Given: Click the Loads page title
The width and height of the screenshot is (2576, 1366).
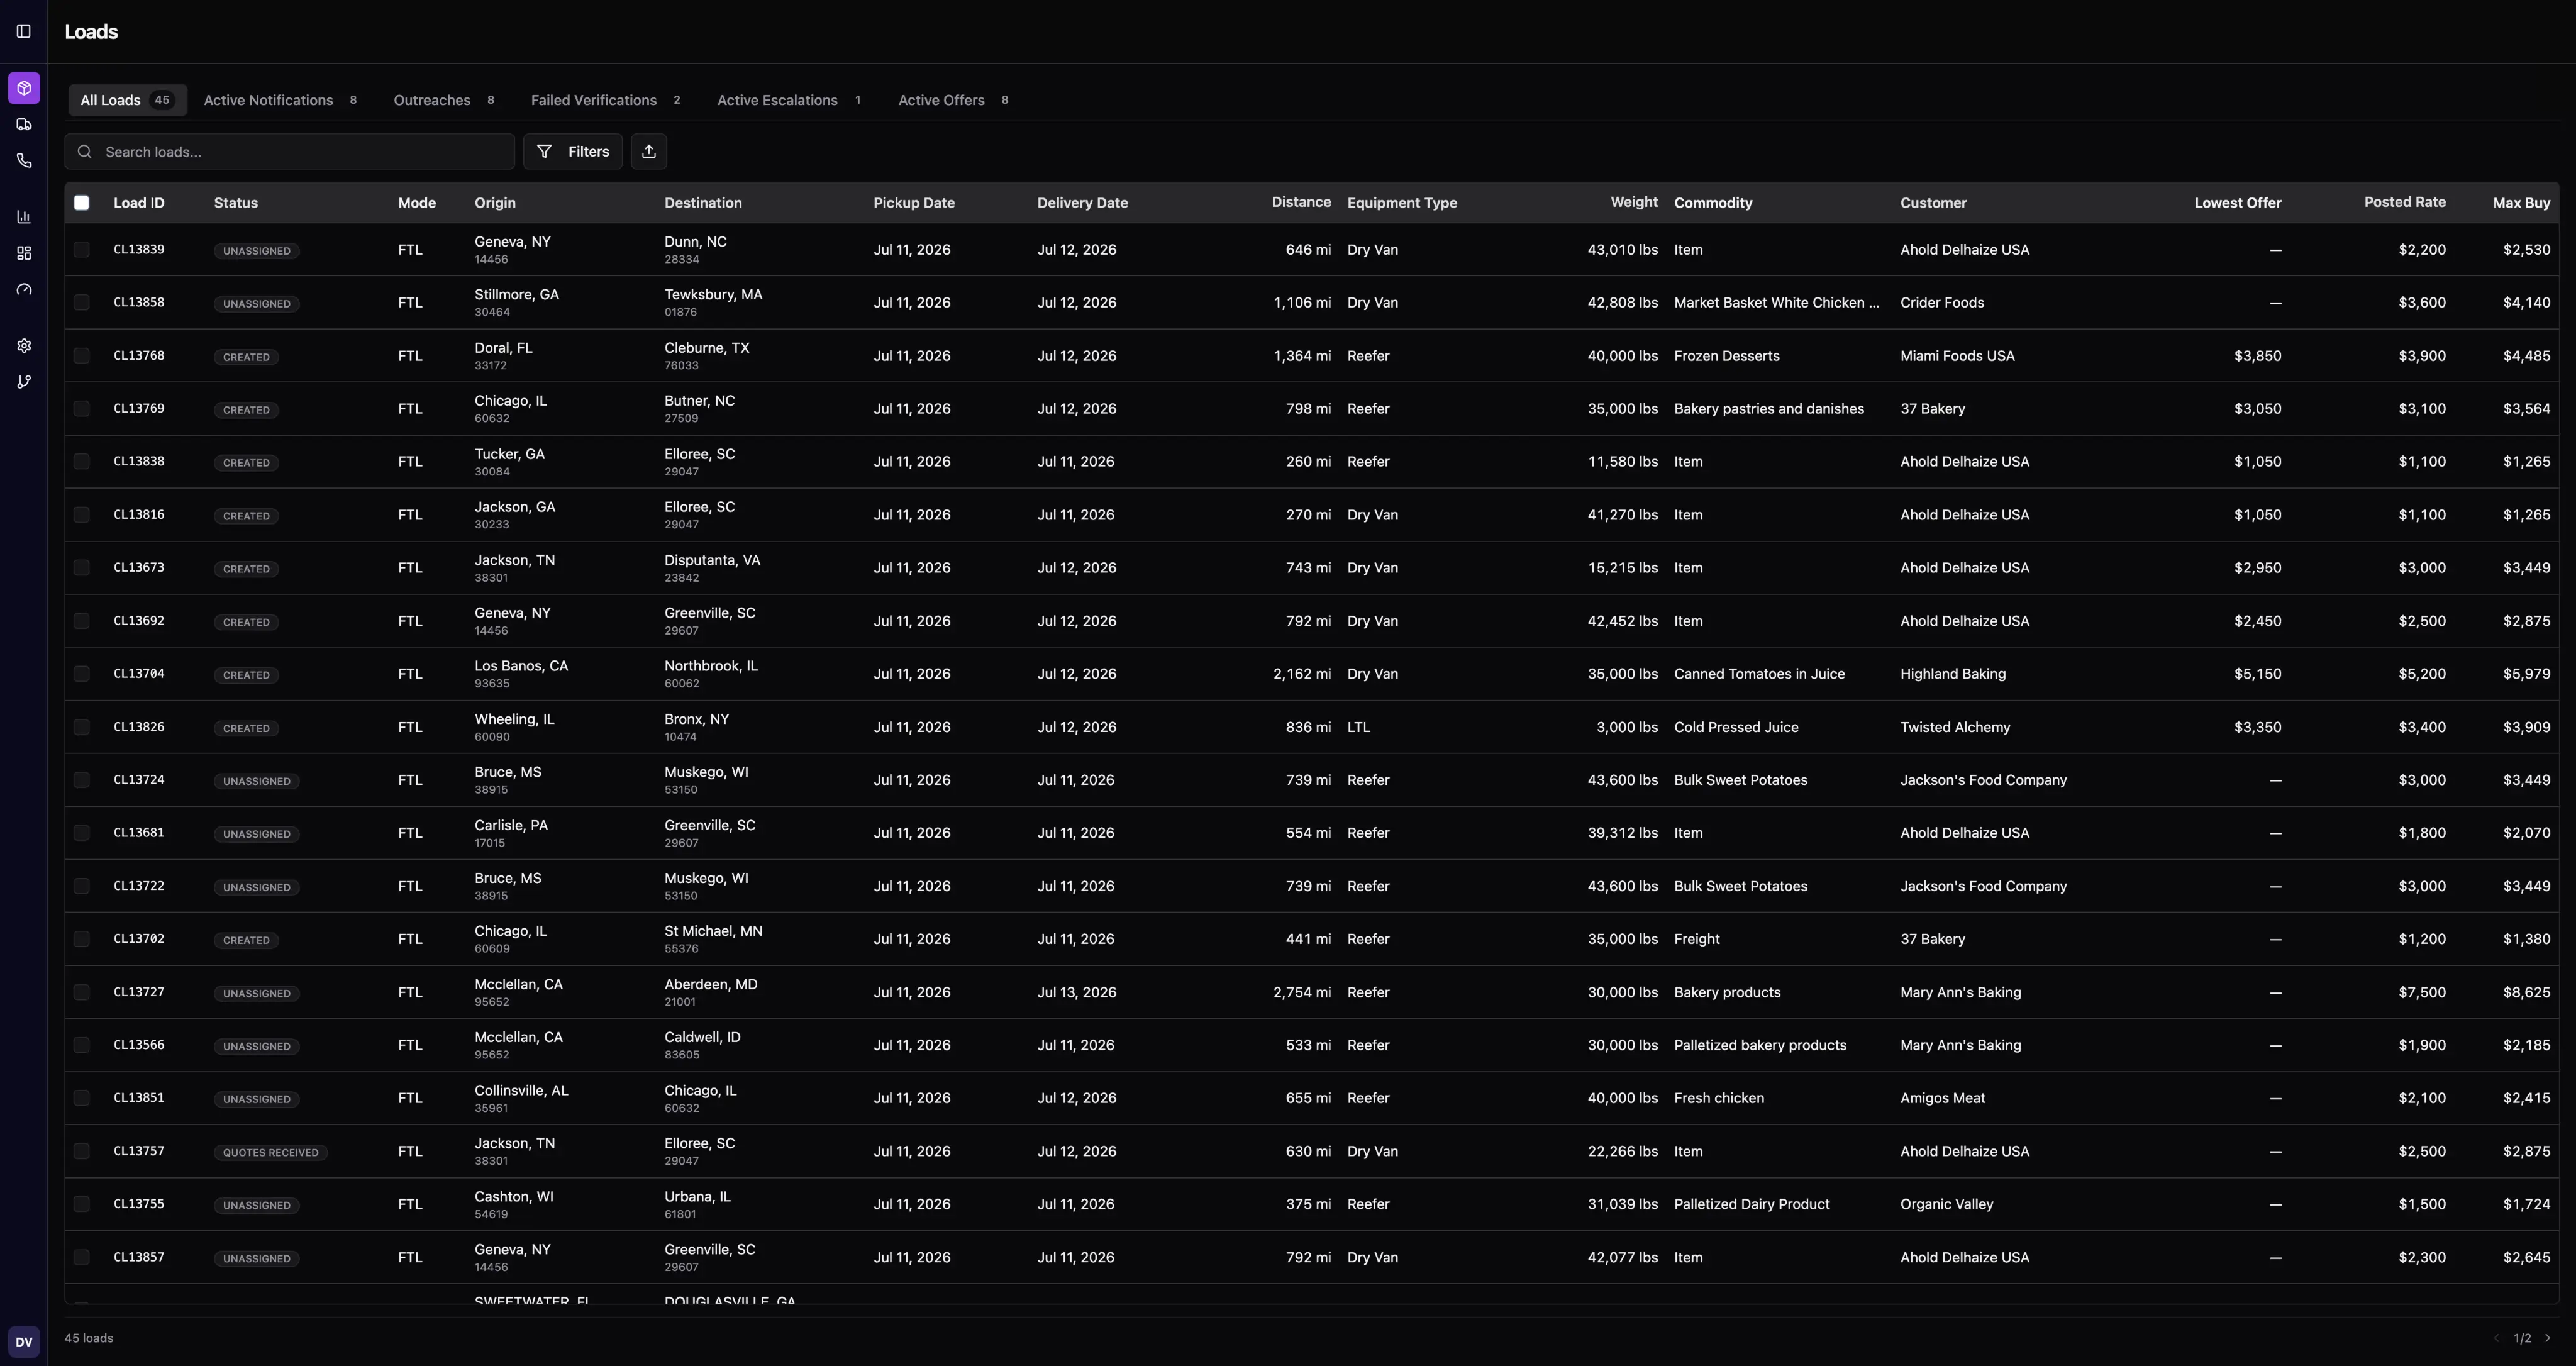Looking at the screenshot, I should point(91,32).
